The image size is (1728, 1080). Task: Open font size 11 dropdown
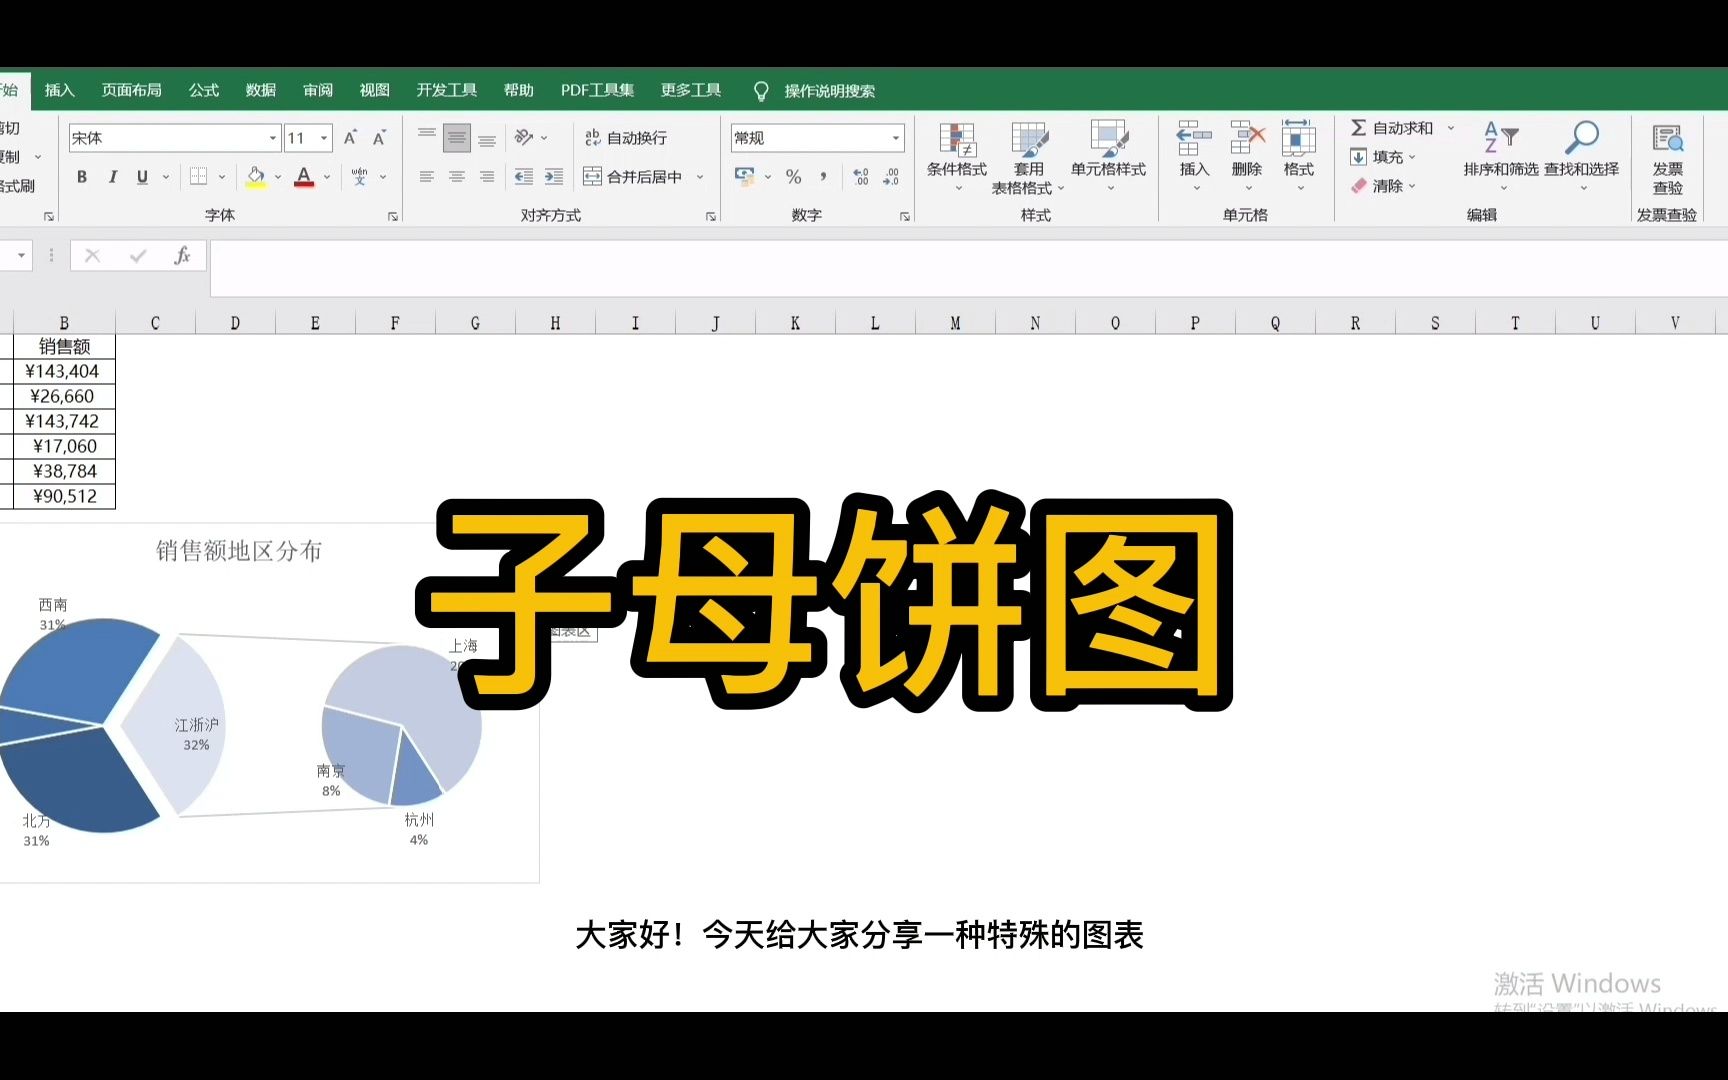click(324, 138)
